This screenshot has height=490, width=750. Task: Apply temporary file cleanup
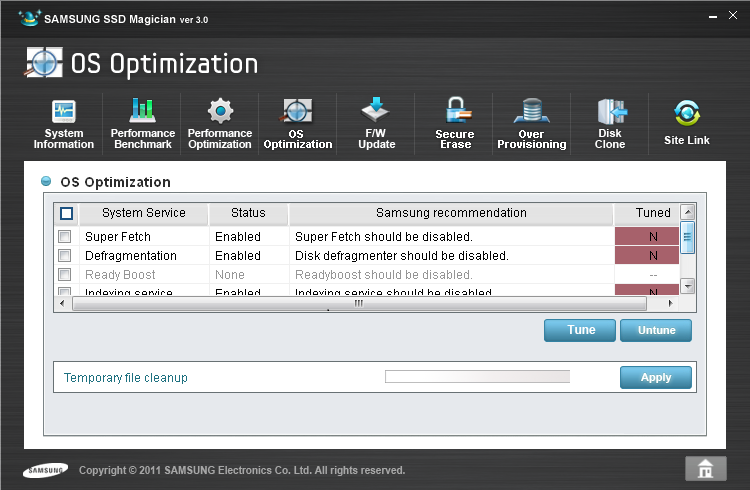point(656,378)
